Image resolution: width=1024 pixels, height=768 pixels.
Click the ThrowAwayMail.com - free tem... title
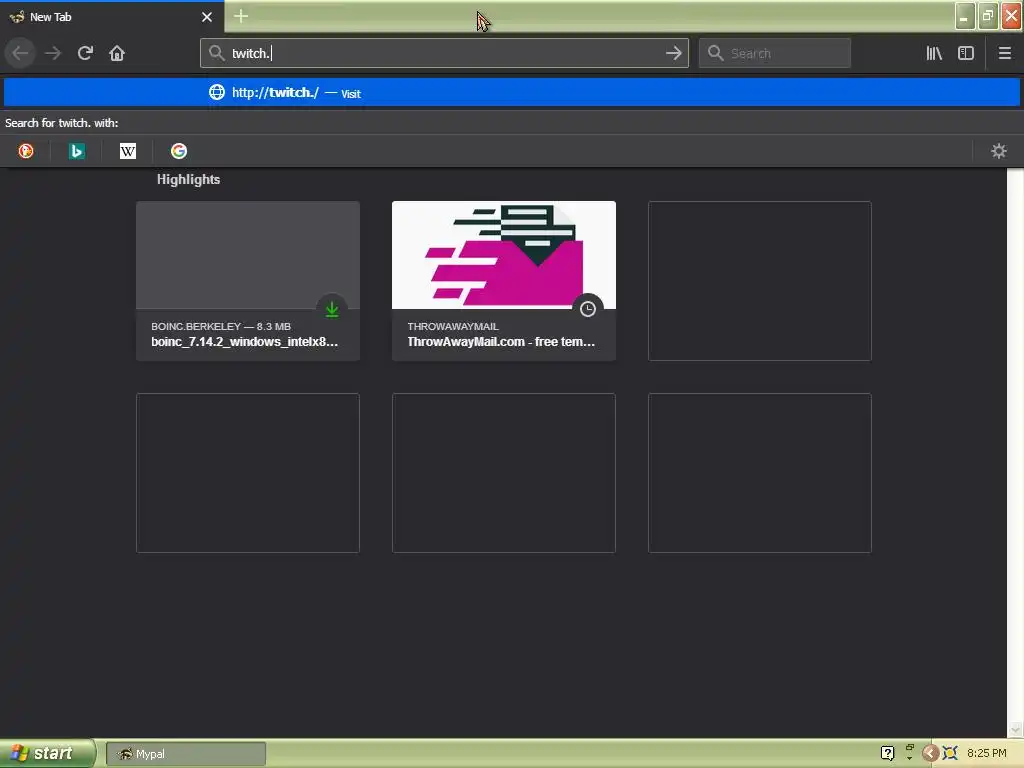tap(501, 342)
